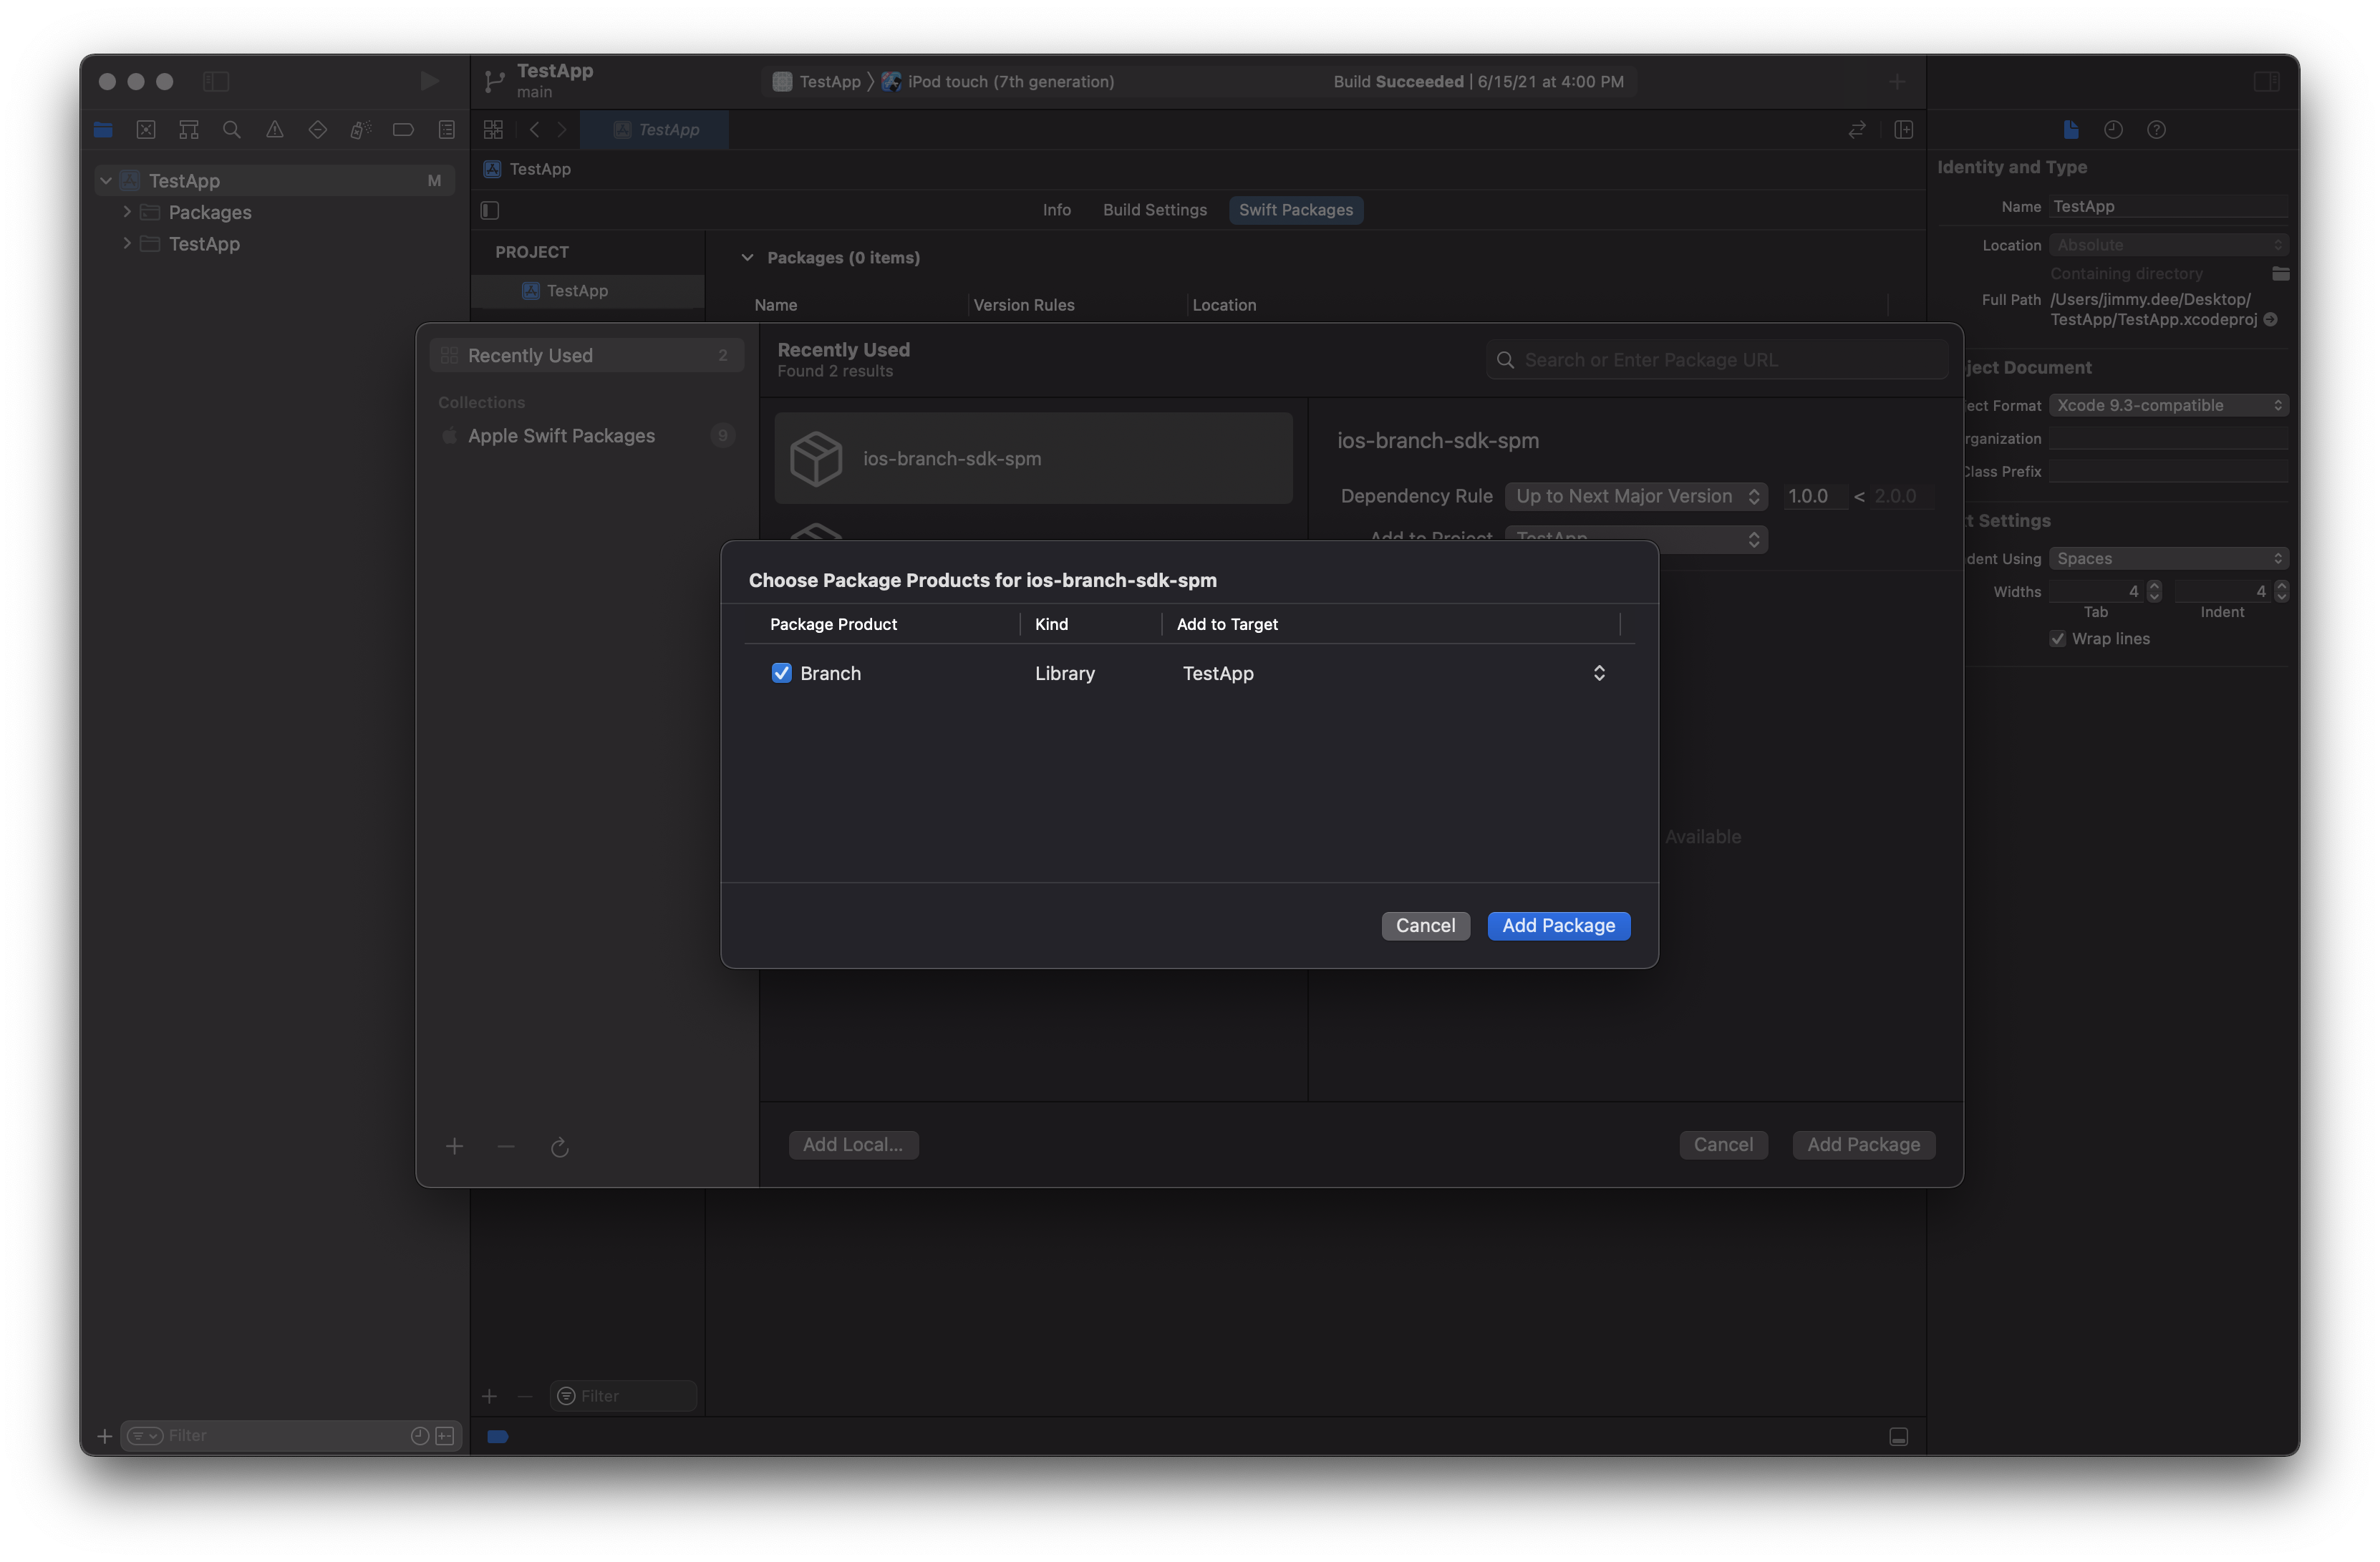The image size is (2380, 1562).
Task: Open the Add to Target TestApp dropdown
Action: 1394,673
